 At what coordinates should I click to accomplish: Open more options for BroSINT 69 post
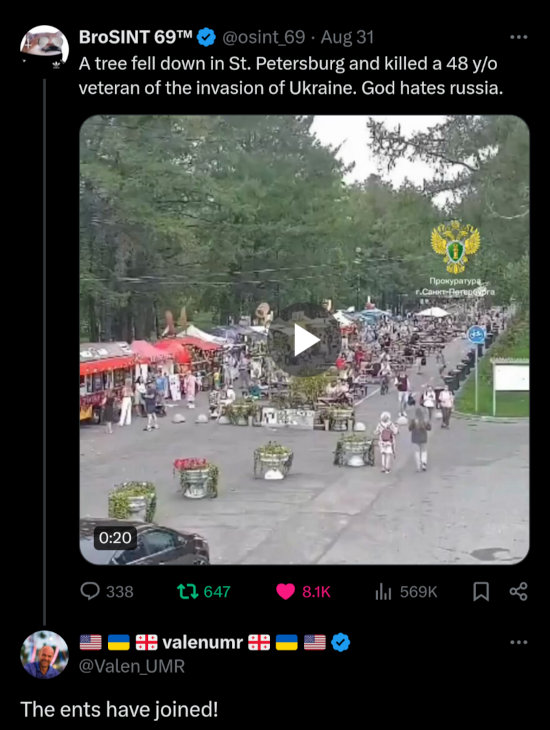point(518,37)
